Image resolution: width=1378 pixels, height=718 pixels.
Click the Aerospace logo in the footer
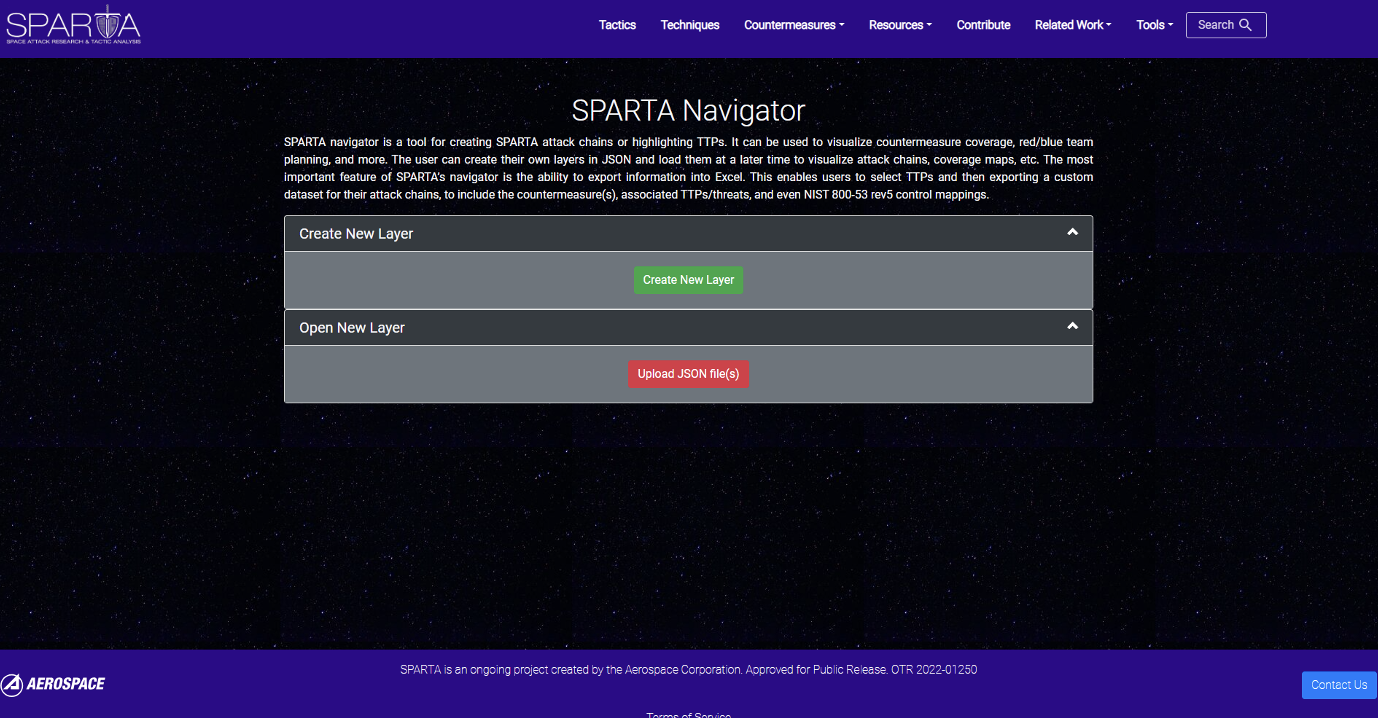(53, 684)
